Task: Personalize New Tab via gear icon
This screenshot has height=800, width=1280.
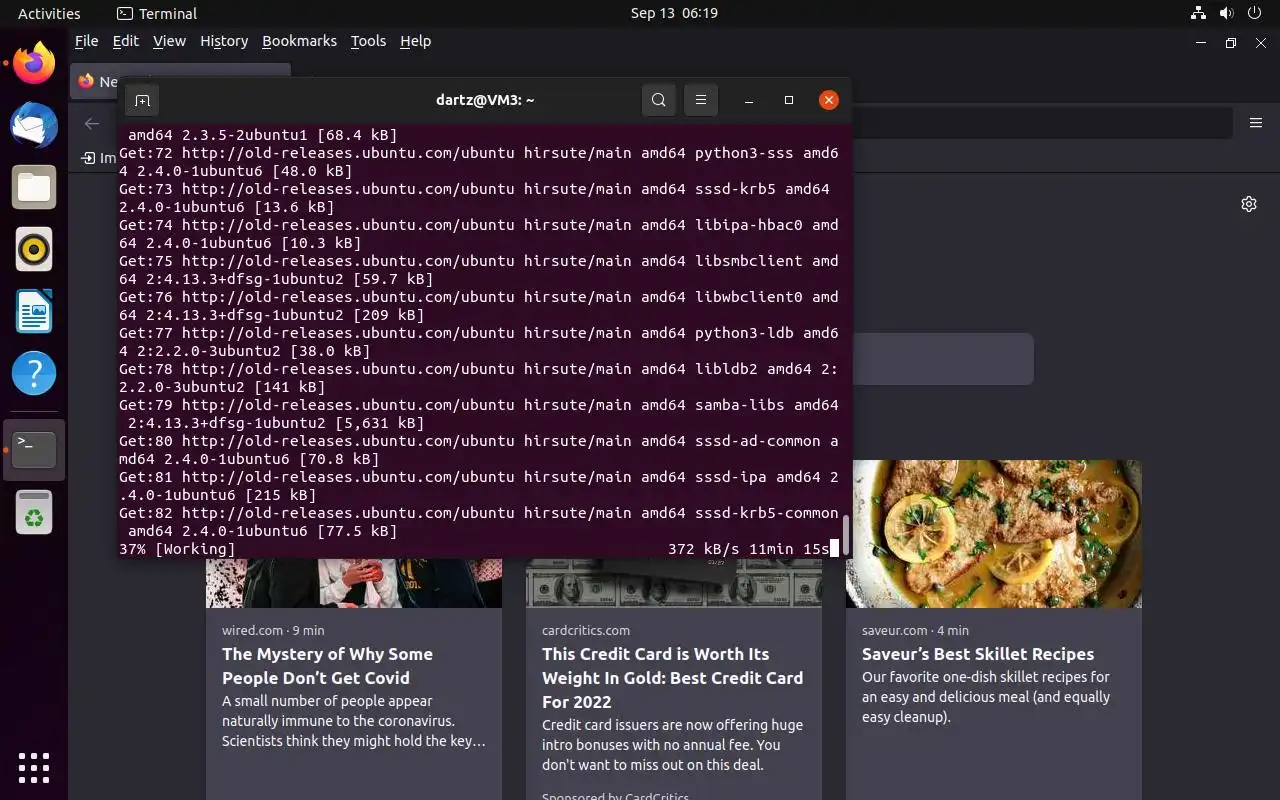Action: tap(1249, 204)
